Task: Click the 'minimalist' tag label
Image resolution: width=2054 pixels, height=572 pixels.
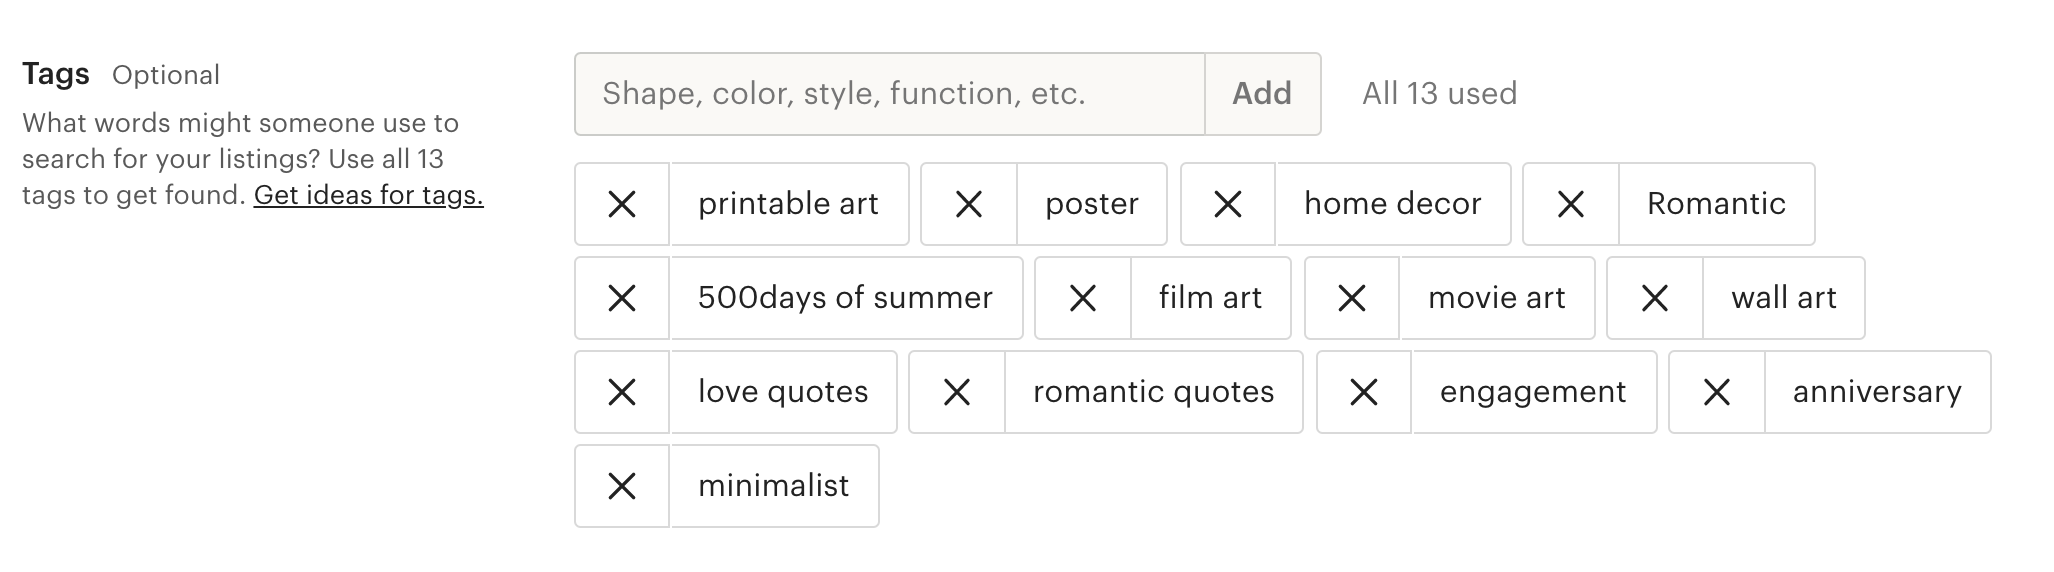Action: [x=774, y=486]
